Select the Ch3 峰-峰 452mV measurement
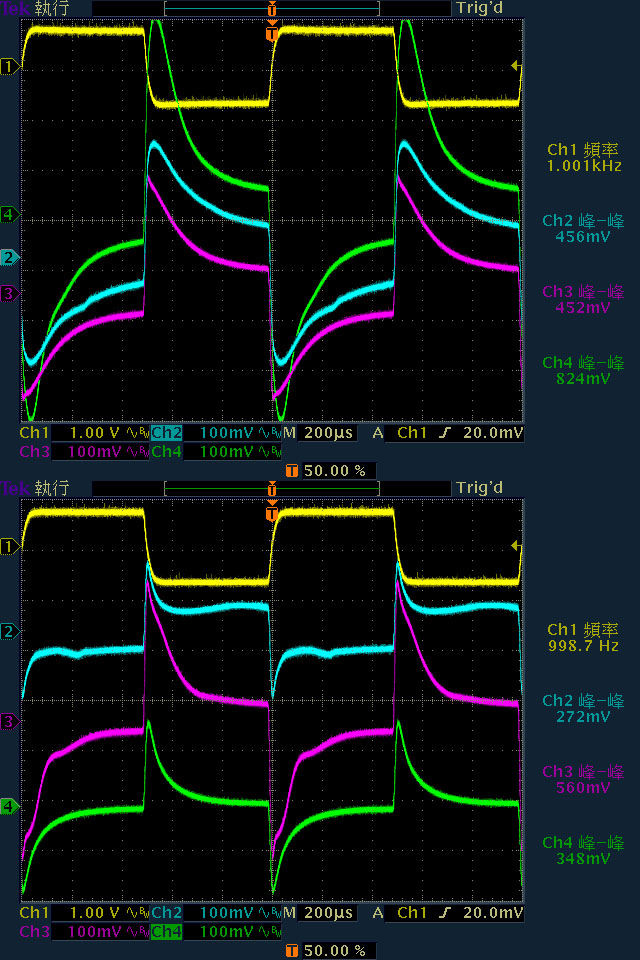The height and width of the screenshot is (960, 640). click(x=584, y=299)
